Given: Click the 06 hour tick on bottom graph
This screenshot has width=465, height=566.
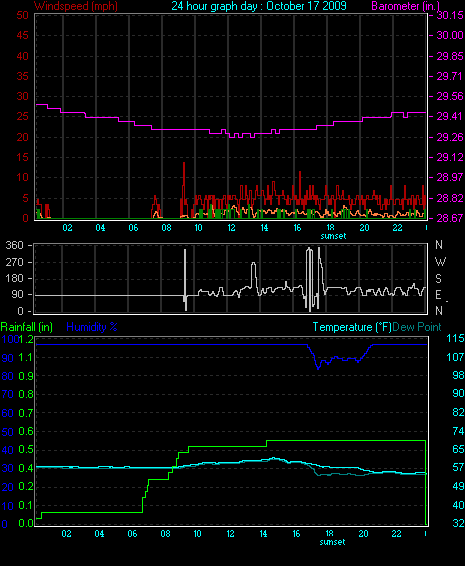Looking at the screenshot, I should click(132, 534).
